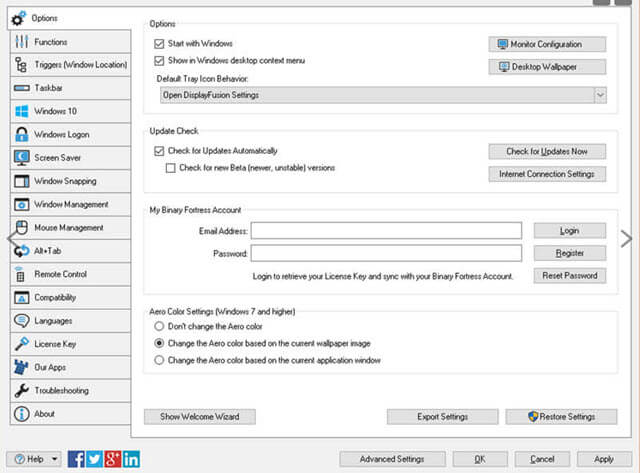Click the LinkedIn icon
640x473 pixels.
point(131,459)
